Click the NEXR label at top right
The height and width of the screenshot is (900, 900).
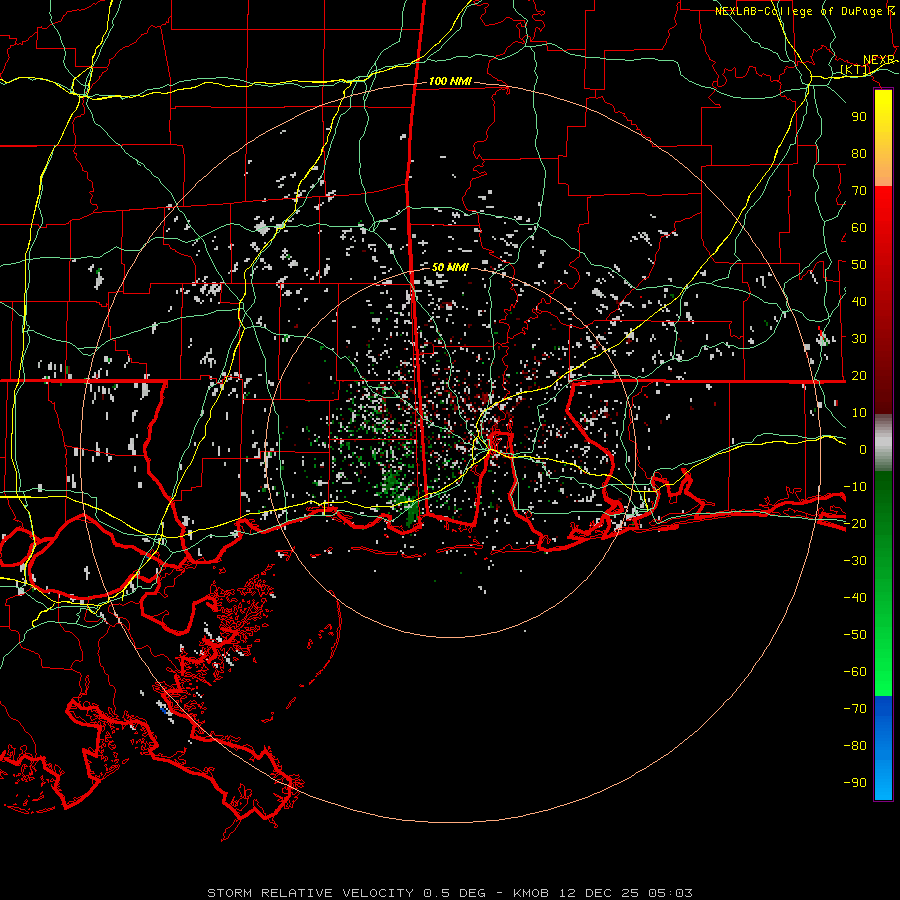879,60
